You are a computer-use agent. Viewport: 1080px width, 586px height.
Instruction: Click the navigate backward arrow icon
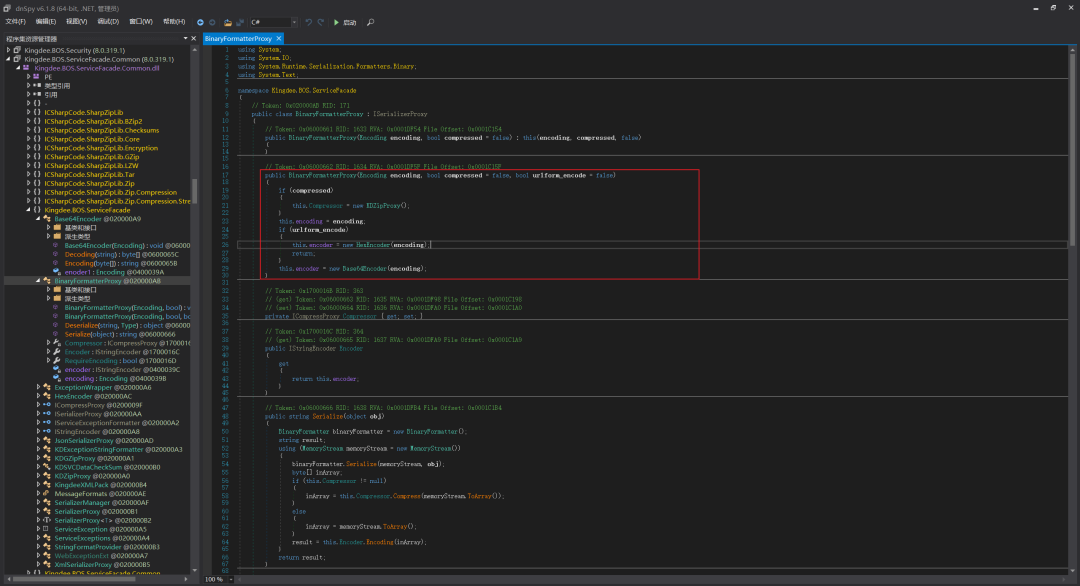[200, 23]
